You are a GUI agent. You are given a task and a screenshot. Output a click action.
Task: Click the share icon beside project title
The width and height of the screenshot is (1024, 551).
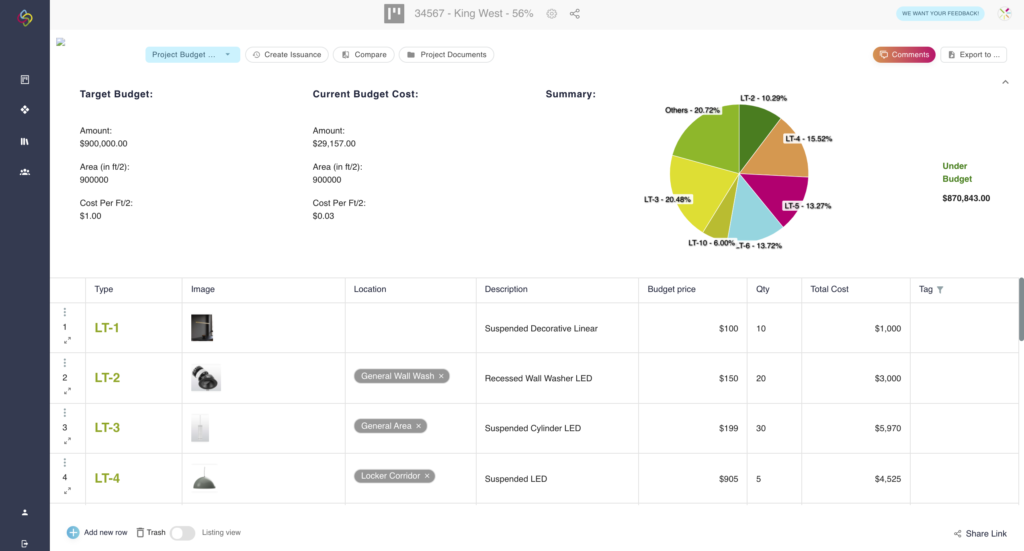coord(575,14)
